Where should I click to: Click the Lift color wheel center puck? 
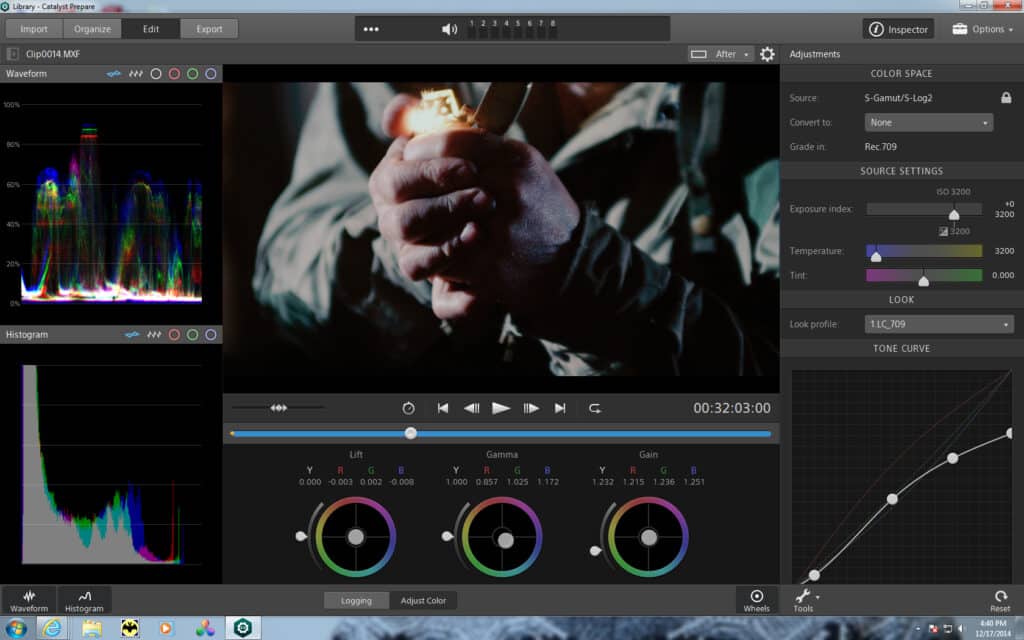pos(356,537)
